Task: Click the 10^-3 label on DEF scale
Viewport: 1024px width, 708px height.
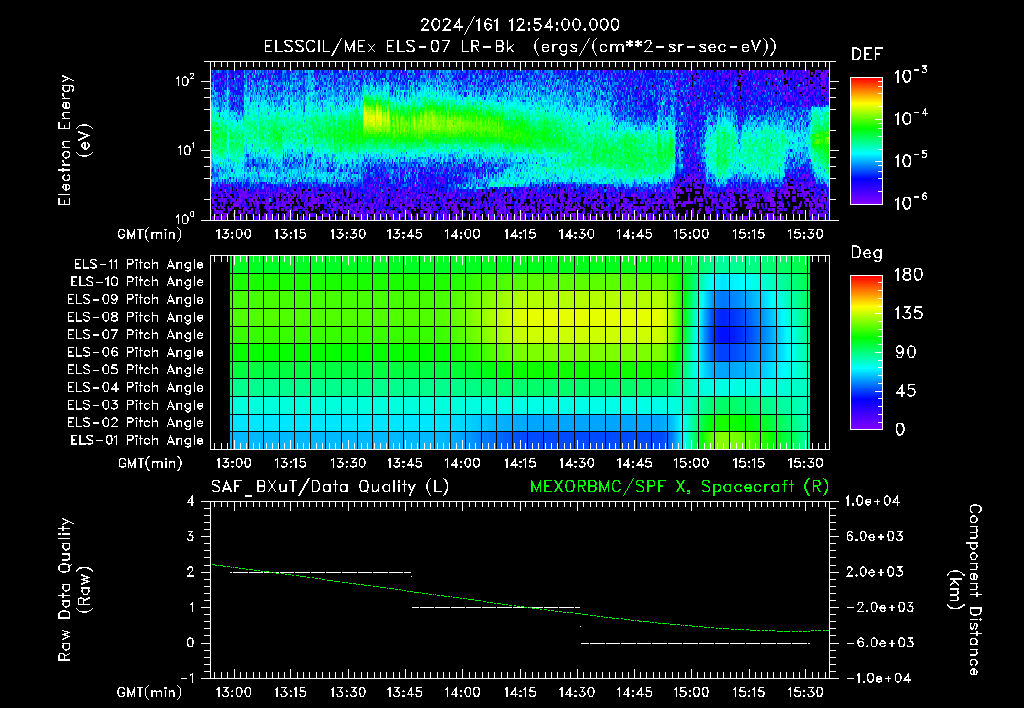Action: tap(910, 76)
